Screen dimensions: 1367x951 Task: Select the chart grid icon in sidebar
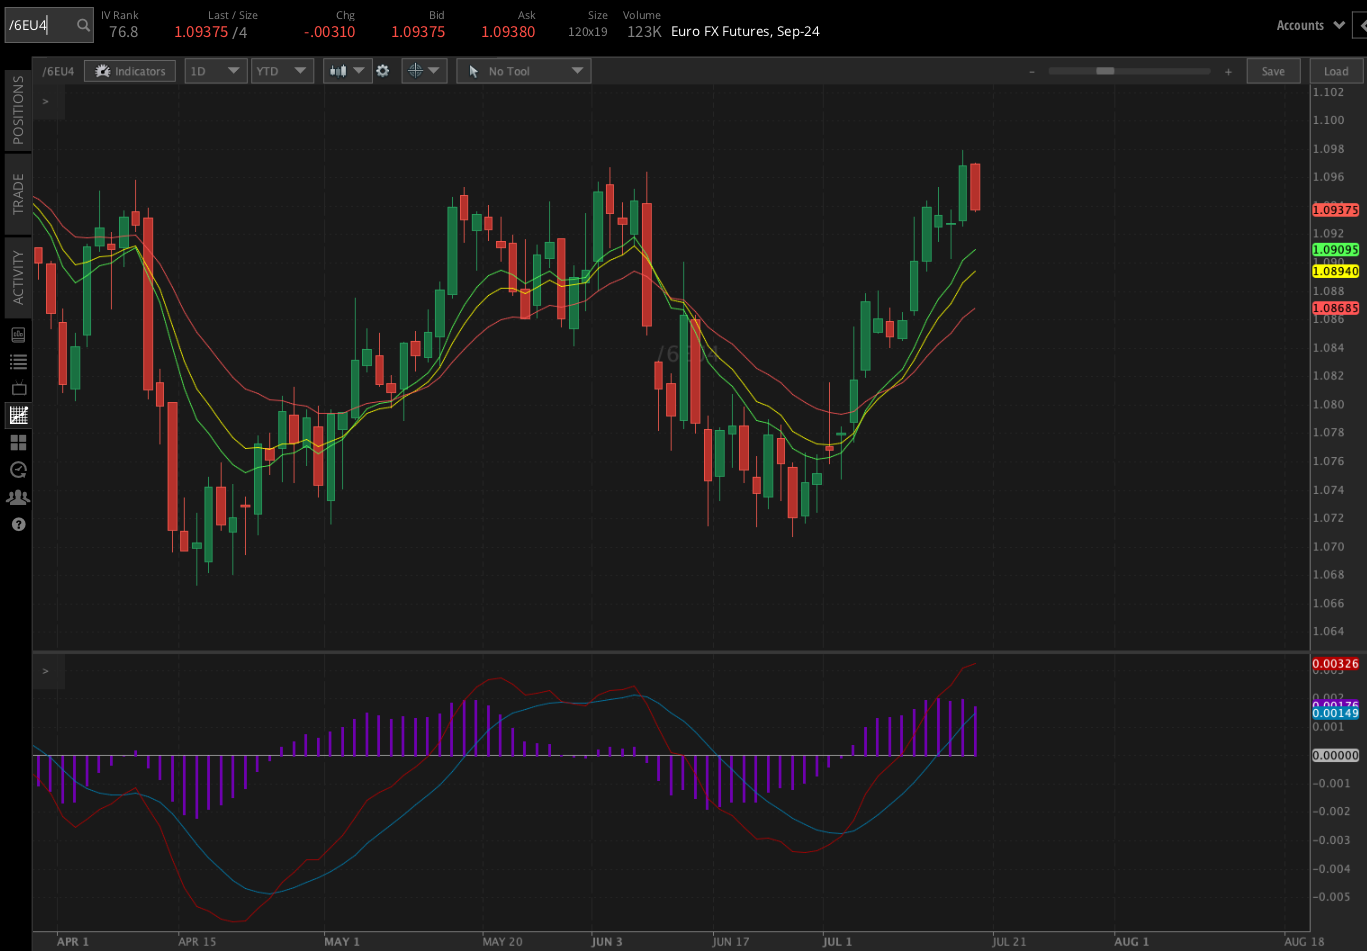point(18,415)
